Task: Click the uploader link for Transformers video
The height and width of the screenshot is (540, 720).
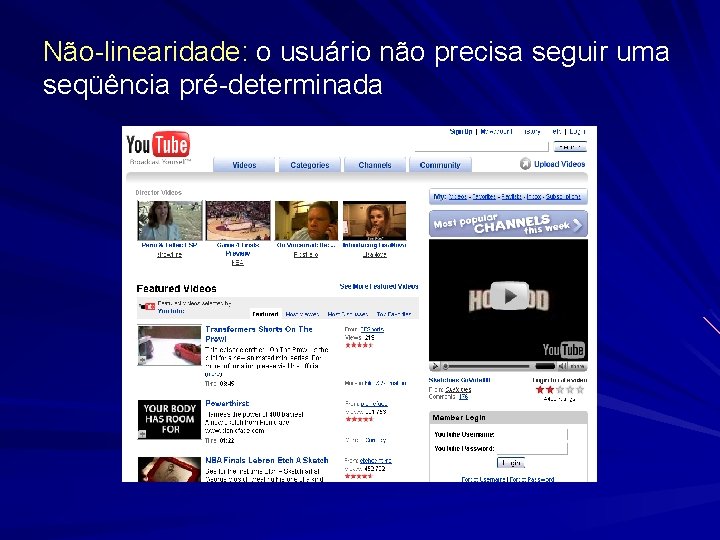Action: tap(372, 329)
